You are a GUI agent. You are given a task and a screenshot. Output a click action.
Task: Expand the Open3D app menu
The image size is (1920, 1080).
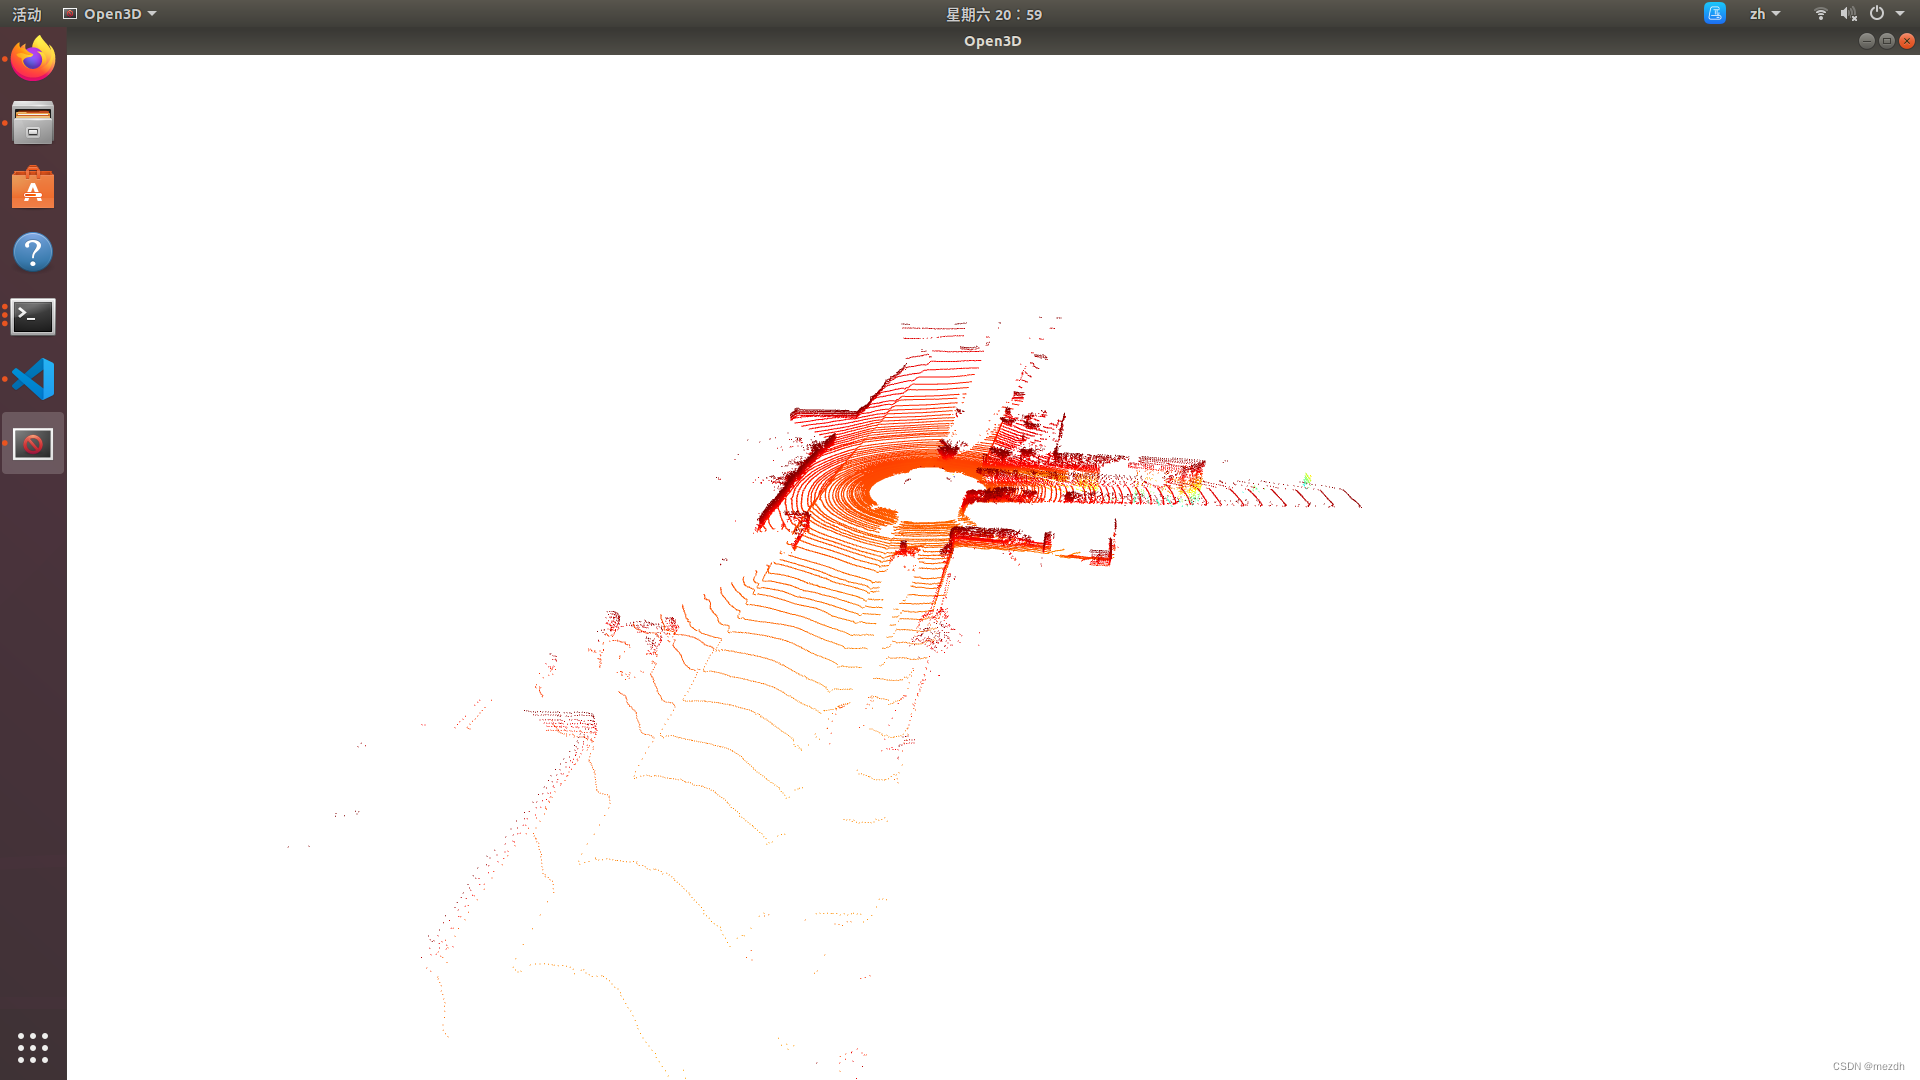[110, 13]
